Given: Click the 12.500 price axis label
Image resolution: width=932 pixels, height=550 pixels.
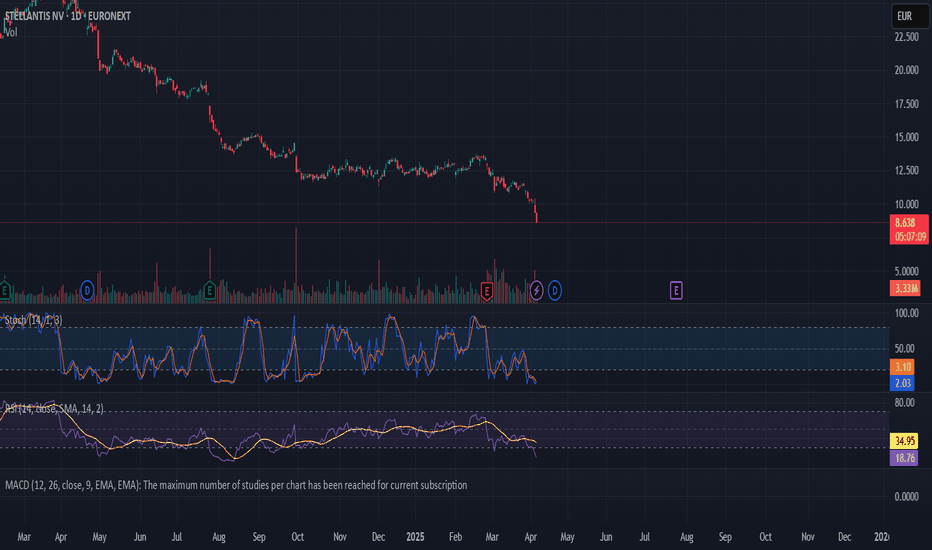Looking at the screenshot, I should [906, 171].
